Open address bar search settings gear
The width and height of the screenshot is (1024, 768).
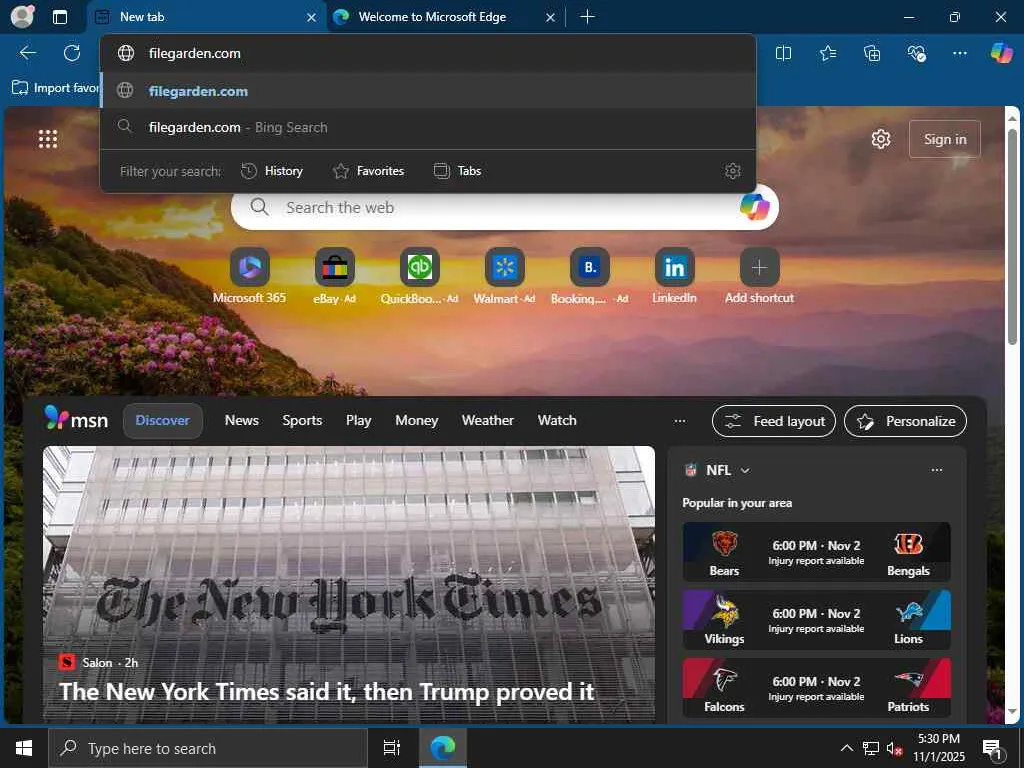click(733, 171)
